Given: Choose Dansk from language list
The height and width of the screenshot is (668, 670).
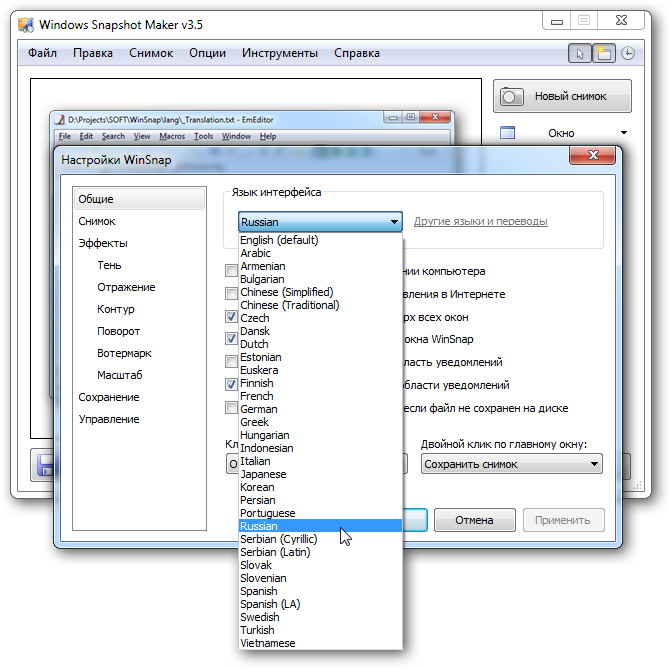Looking at the screenshot, I should point(320,331).
